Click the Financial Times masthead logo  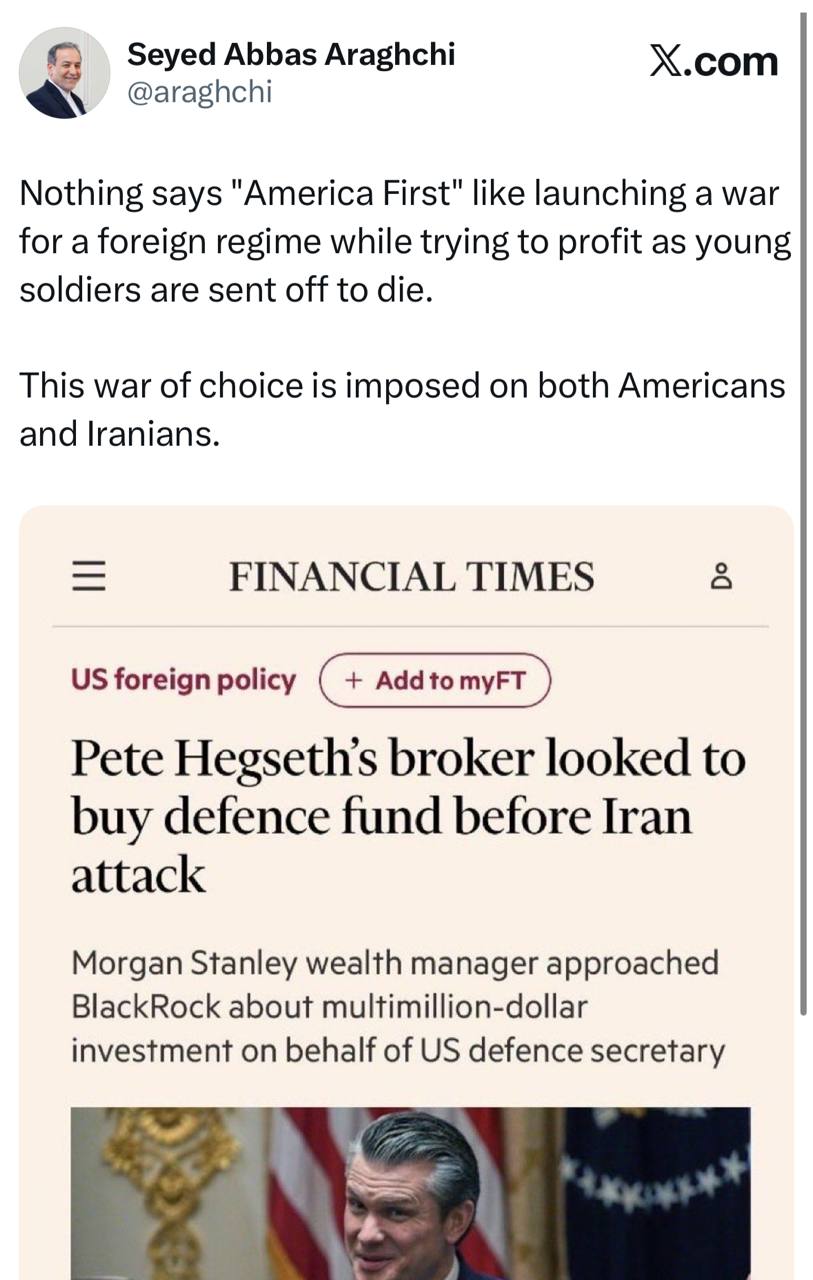pyautogui.click(x=411, y=577)
